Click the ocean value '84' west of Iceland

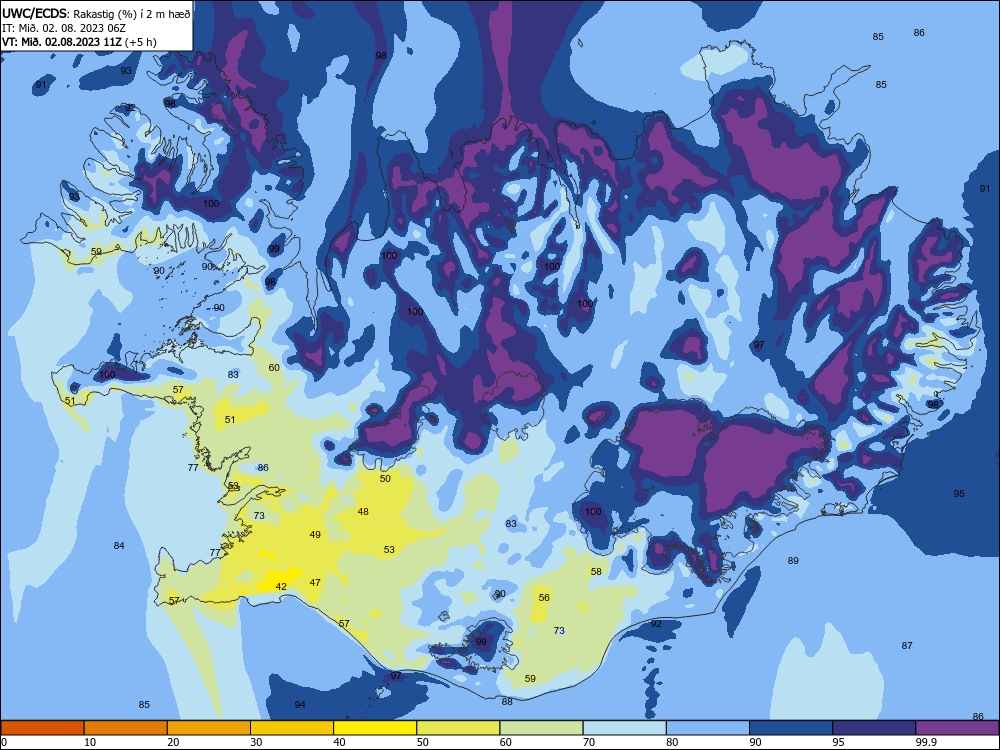click(119, 545)
